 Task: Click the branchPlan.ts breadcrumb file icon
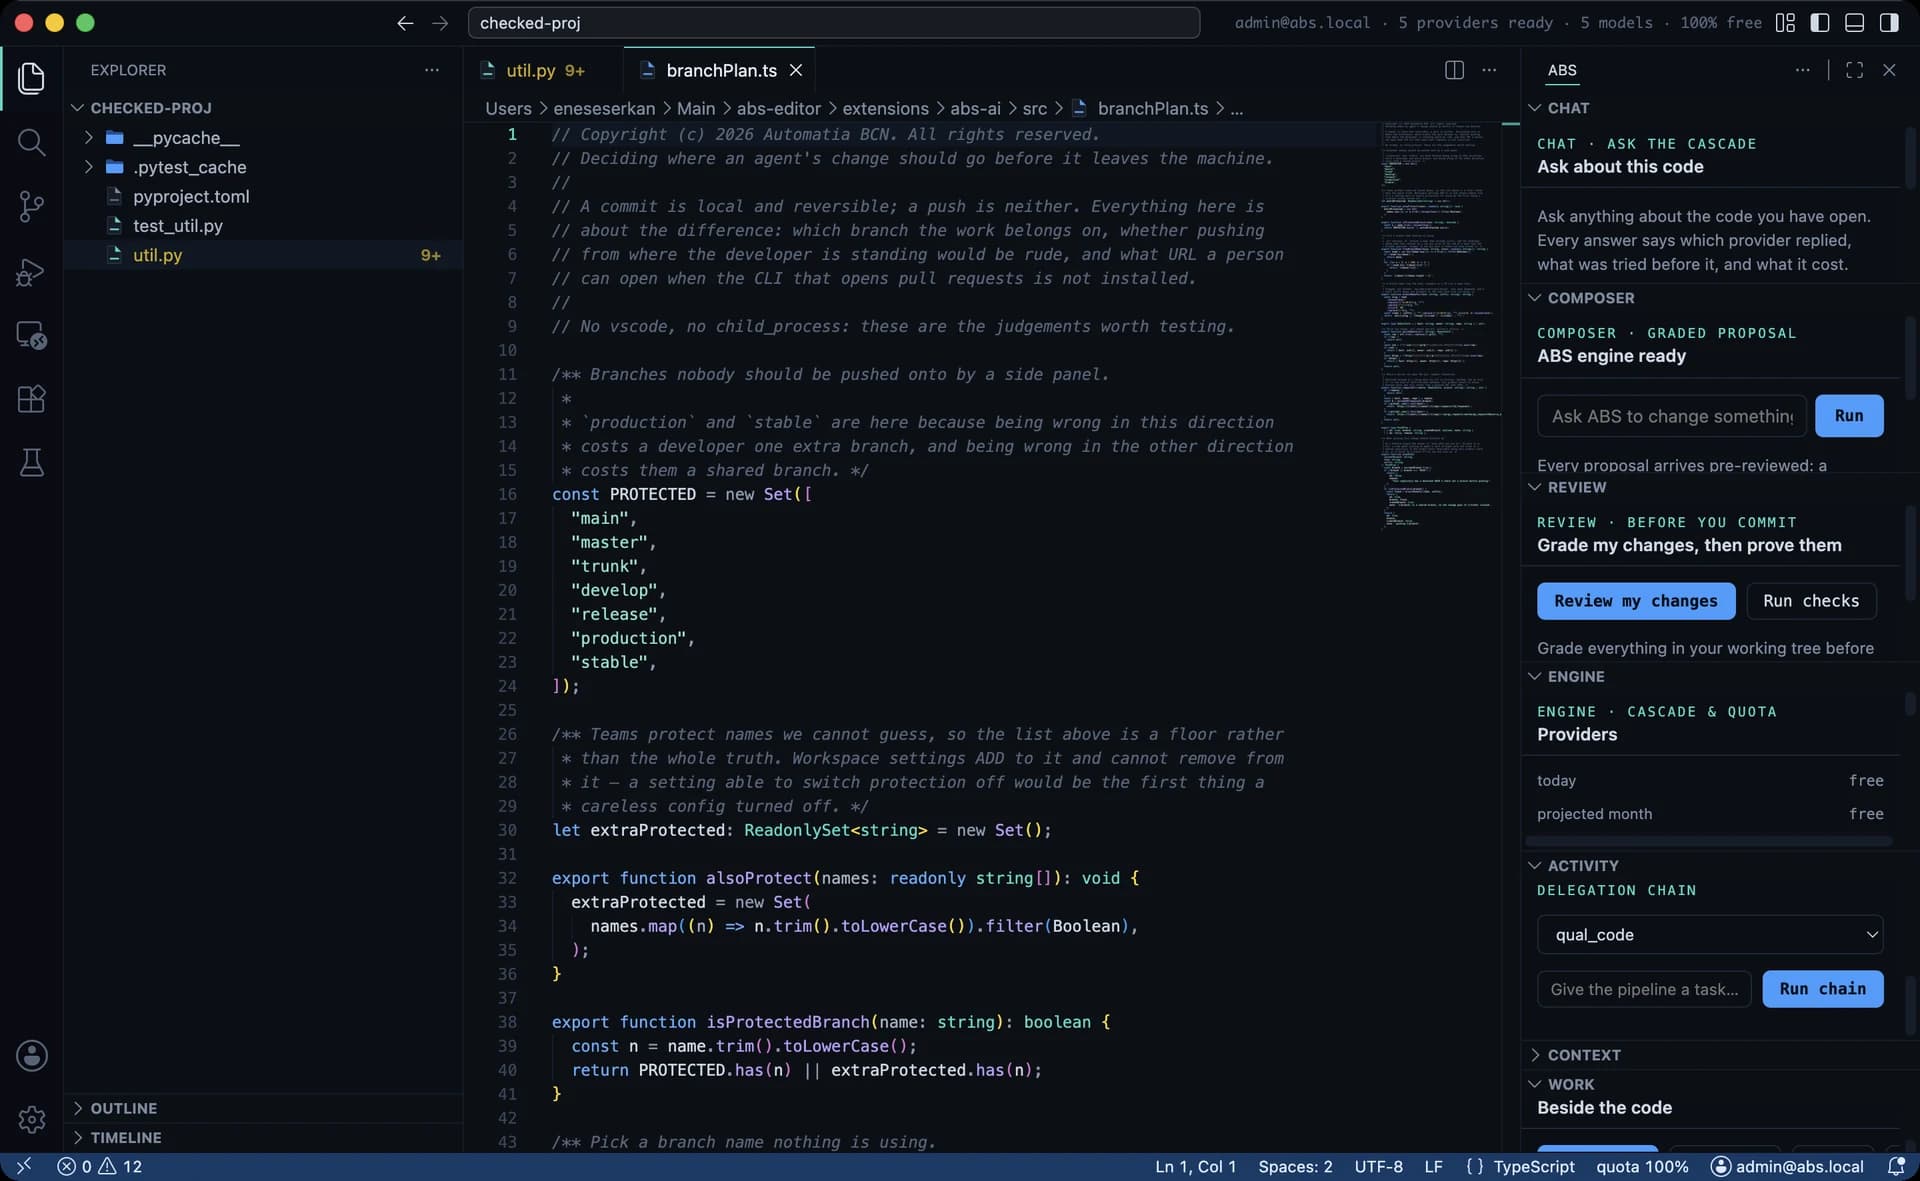[1079, 108]
